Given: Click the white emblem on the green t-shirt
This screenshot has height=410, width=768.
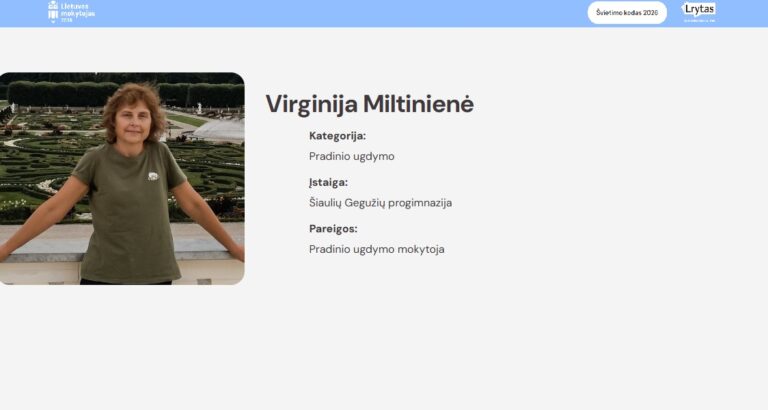Looking at the screenshot, I should (x=153, y=176).
